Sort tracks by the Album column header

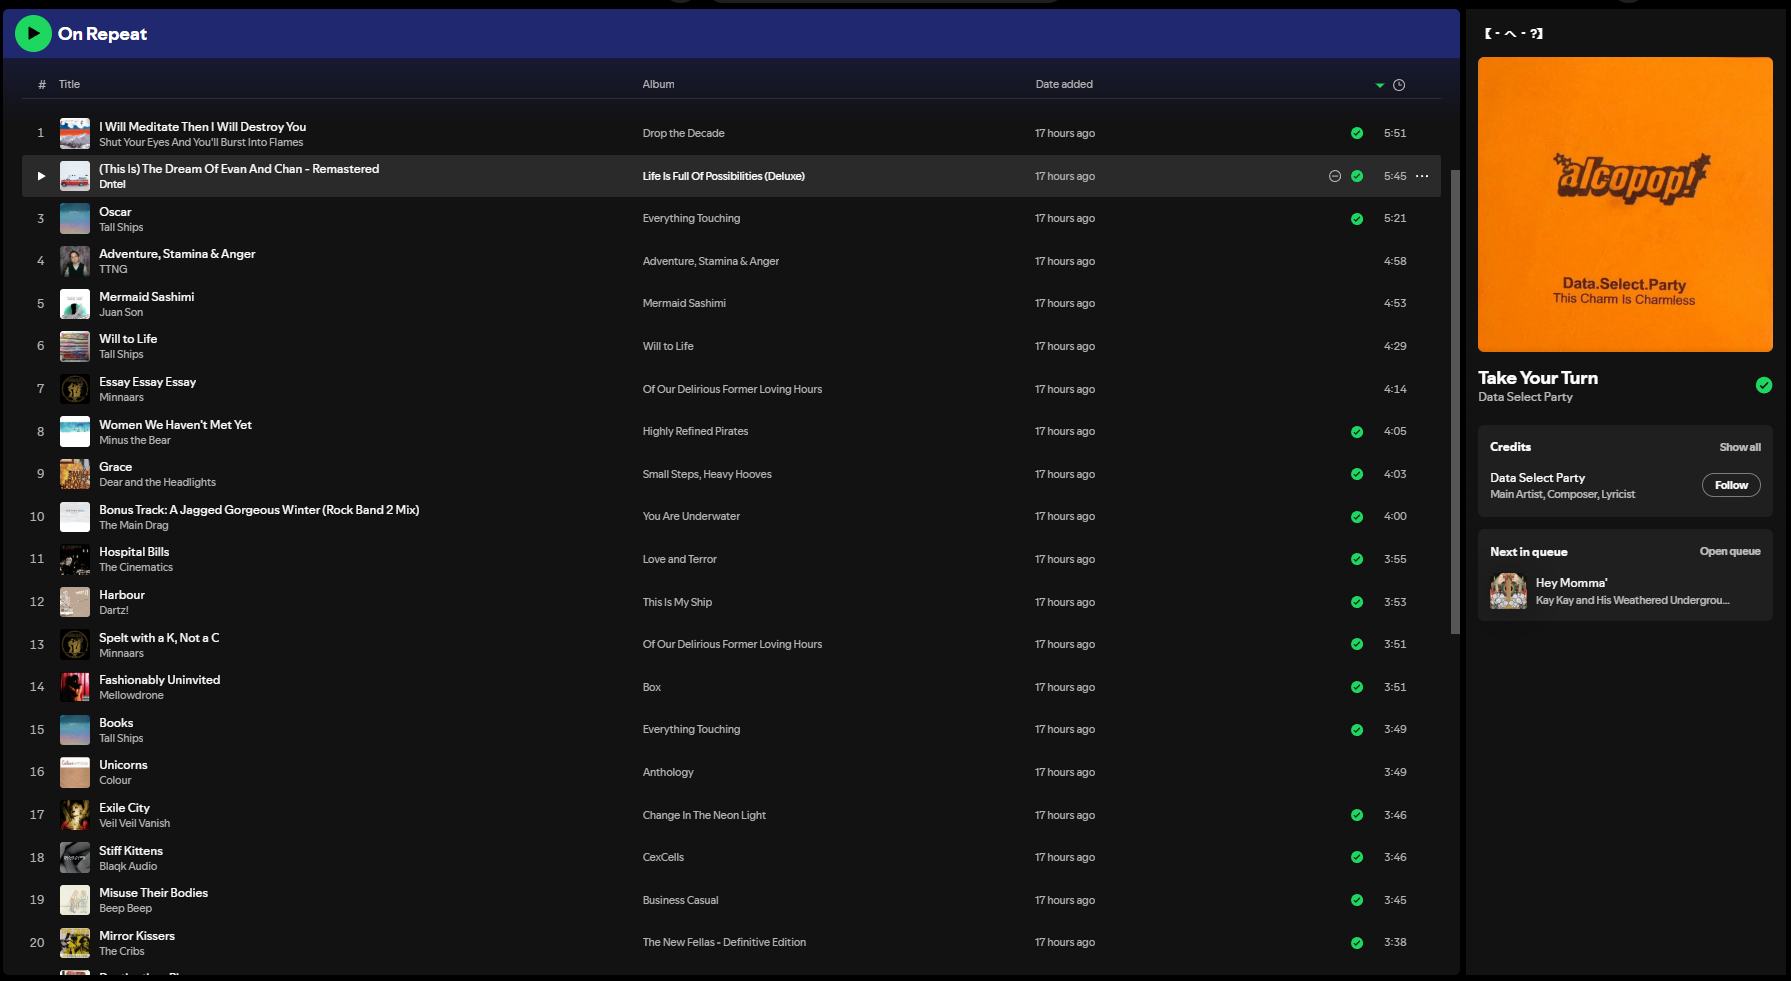658,84
